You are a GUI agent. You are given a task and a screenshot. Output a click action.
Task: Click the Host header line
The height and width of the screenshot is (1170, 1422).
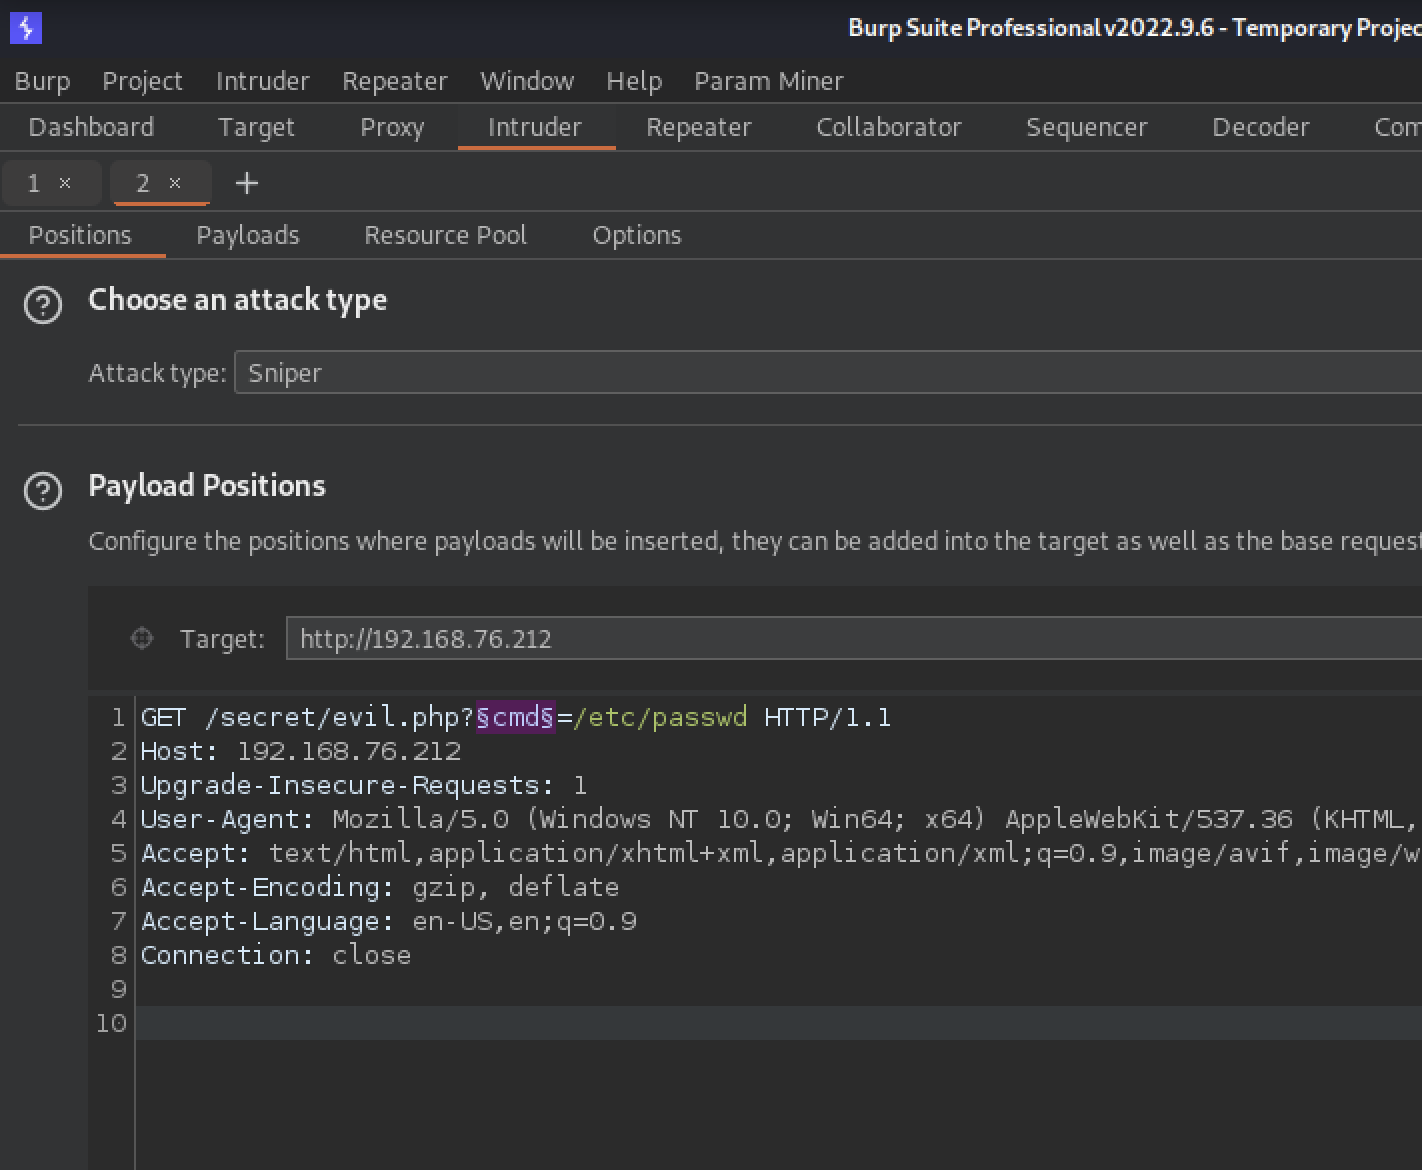click(301, 752)
